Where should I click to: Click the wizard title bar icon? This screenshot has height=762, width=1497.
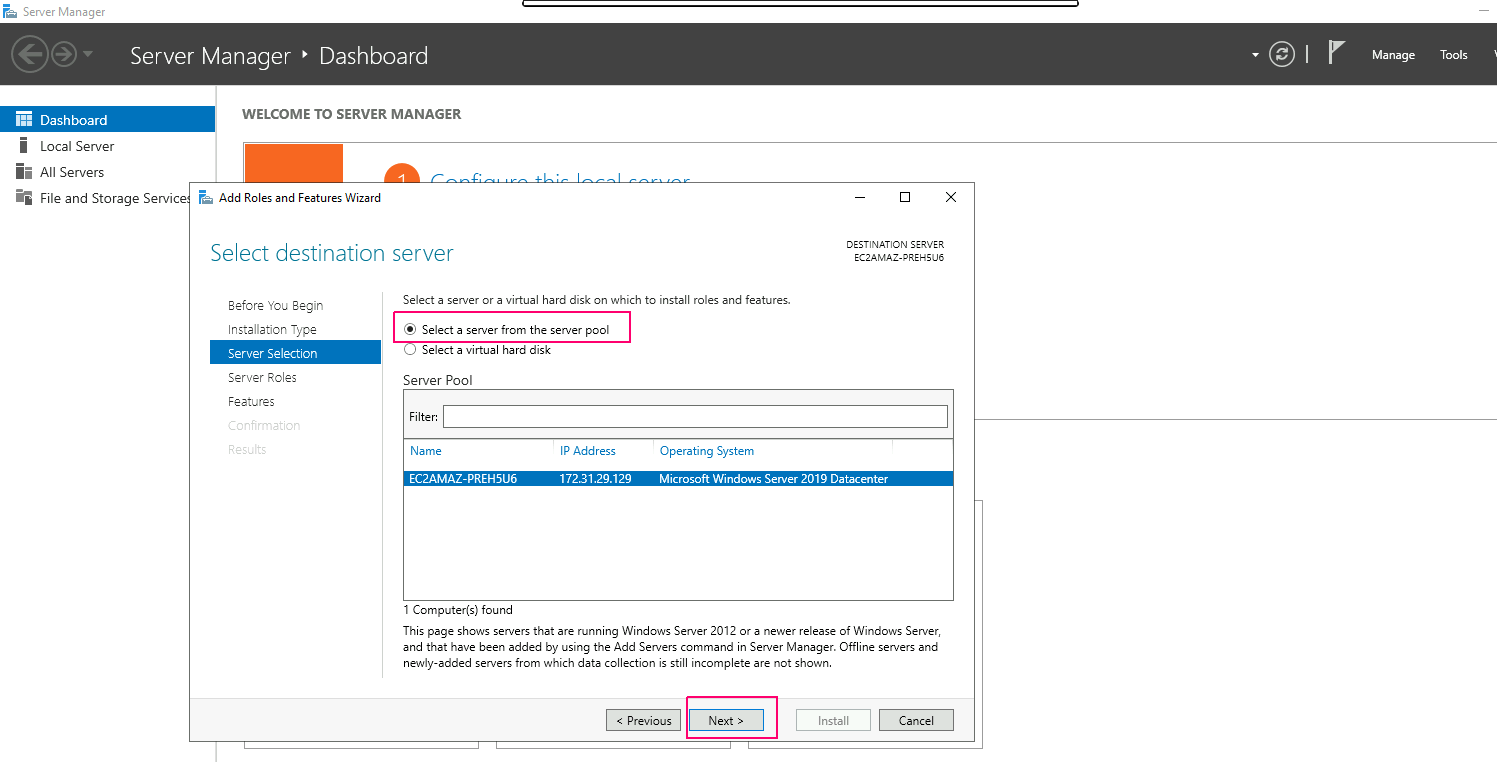[x=206, y=197]
